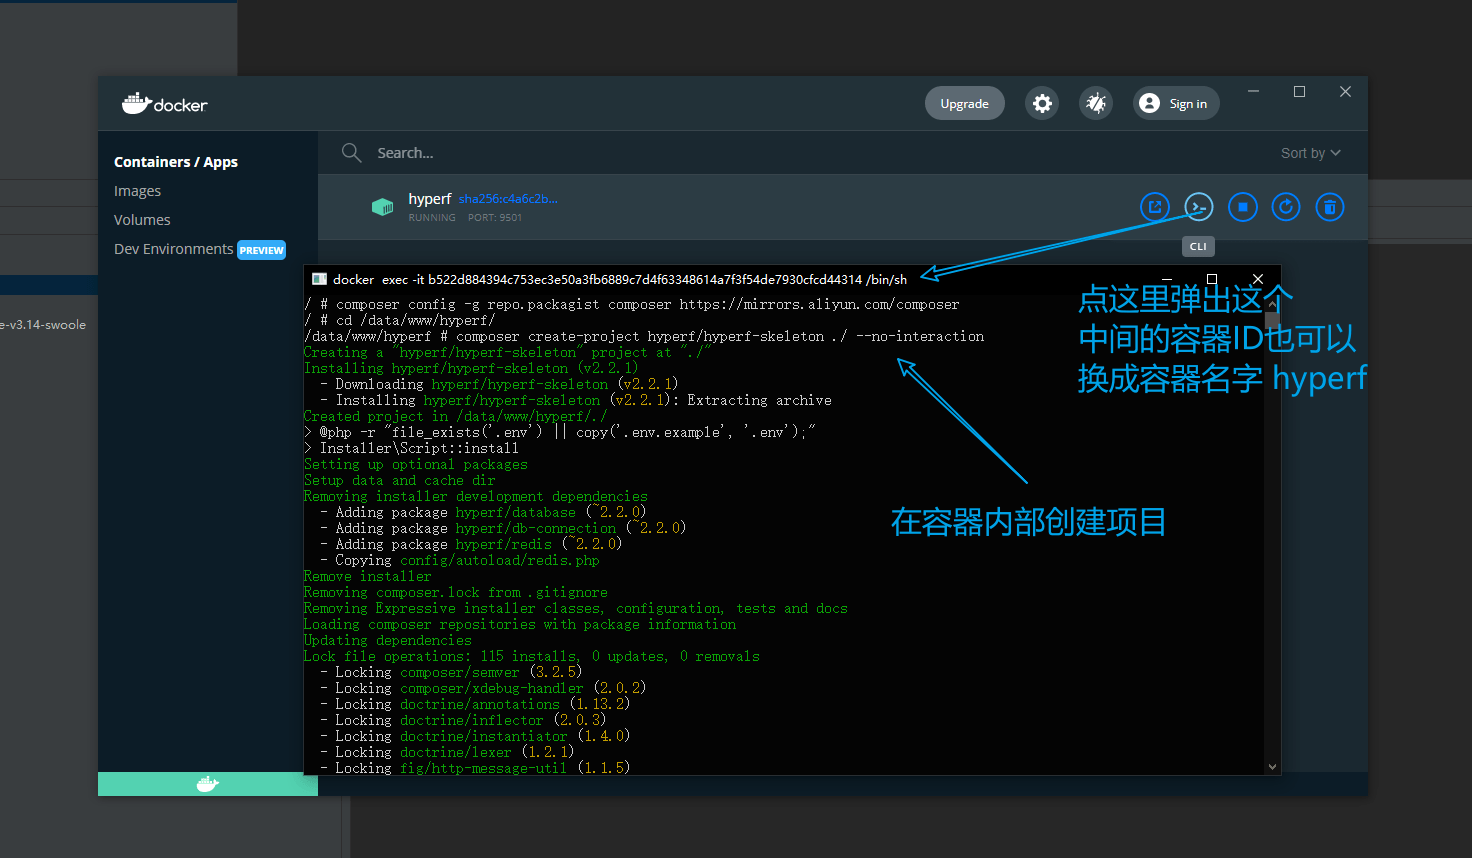Screen dimensions: 1472x858
Task: Open the troubleshoot bug icon
Action: 1096,103
